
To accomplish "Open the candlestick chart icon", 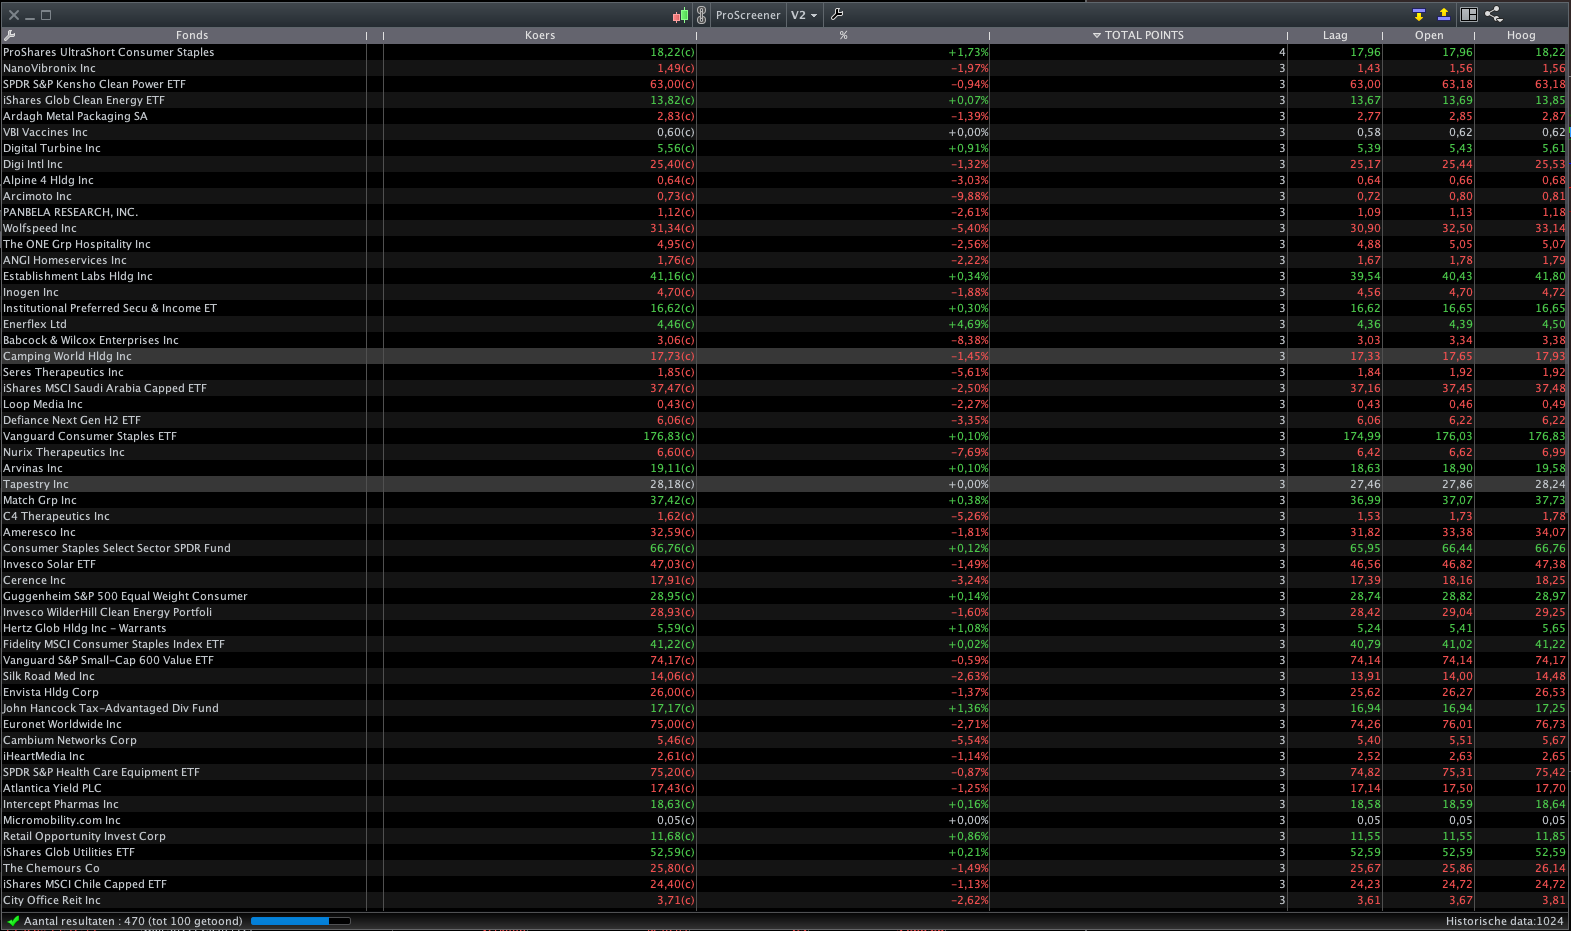I will click(x=680, y=15).
